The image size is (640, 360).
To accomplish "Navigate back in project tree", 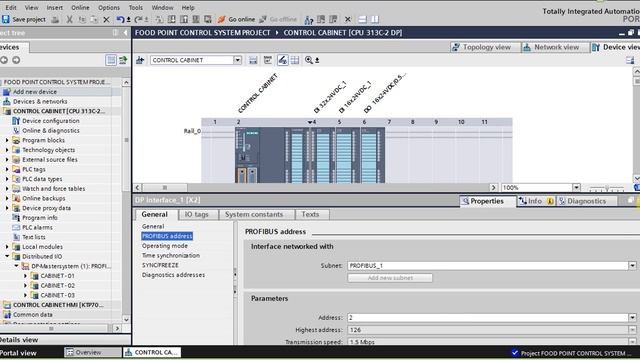I will [x=4, y=60].
